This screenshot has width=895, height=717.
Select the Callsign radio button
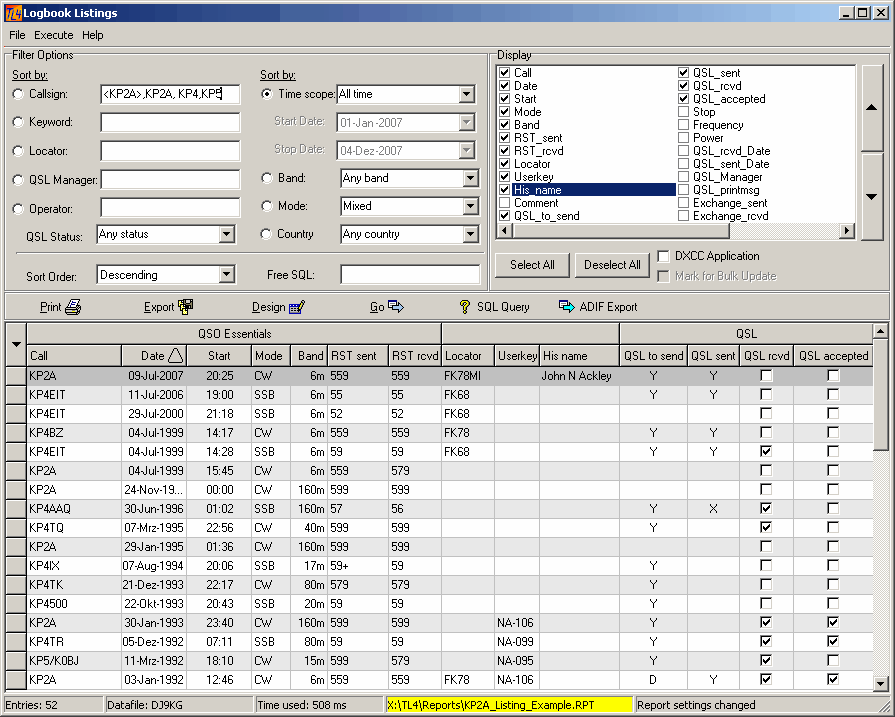tap(18, 94)
